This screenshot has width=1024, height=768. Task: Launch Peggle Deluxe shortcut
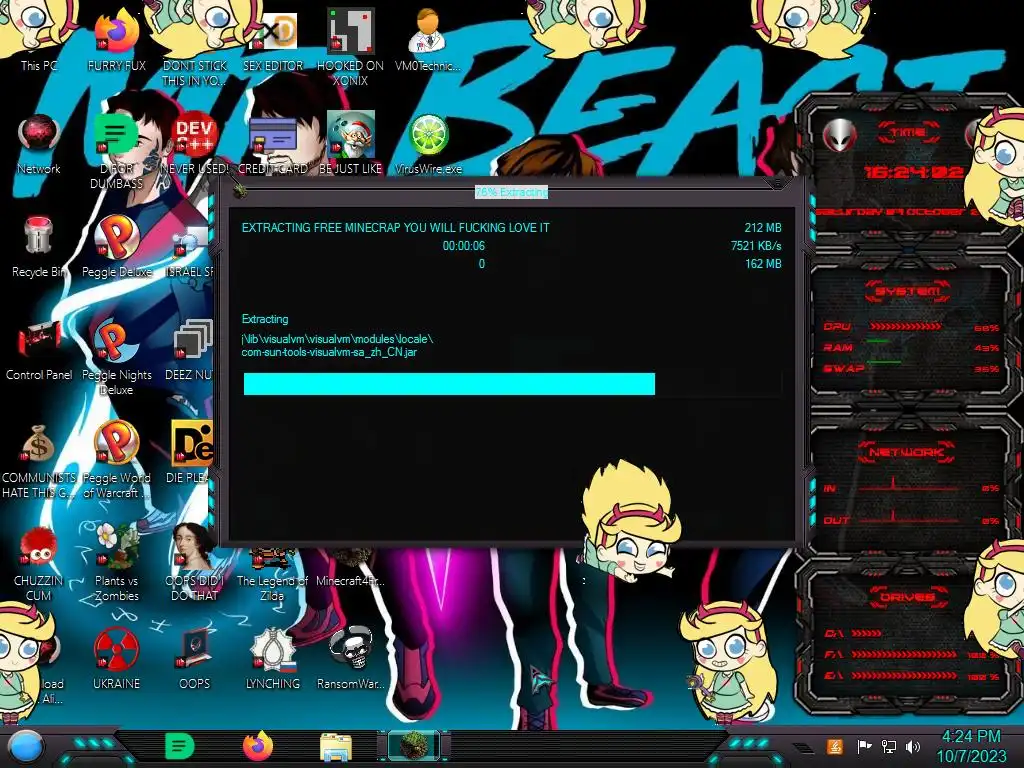tap(116, 247)
